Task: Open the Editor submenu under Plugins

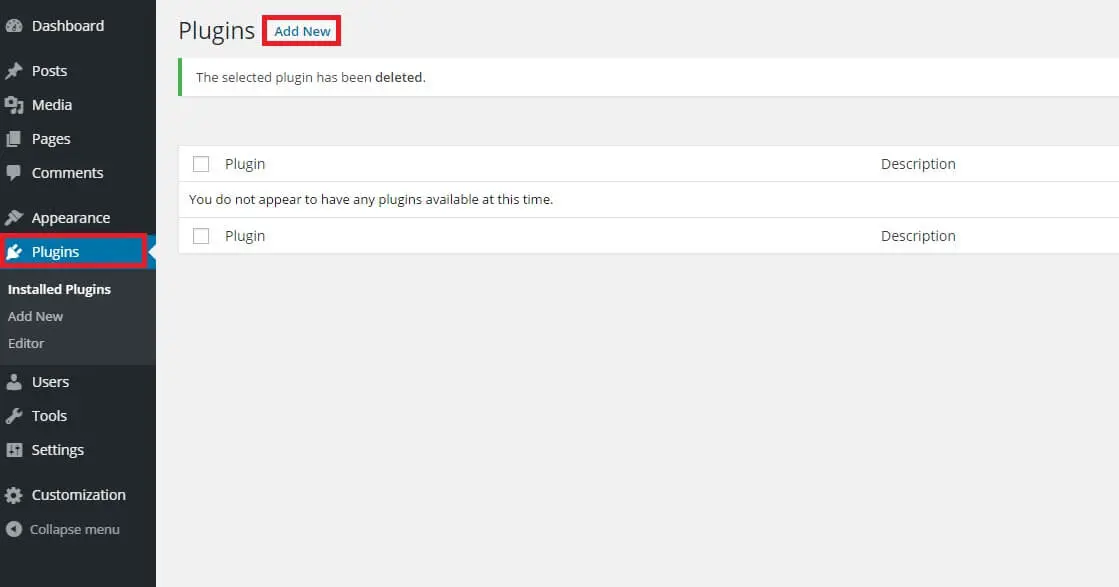Action: (x=26, y=343)
